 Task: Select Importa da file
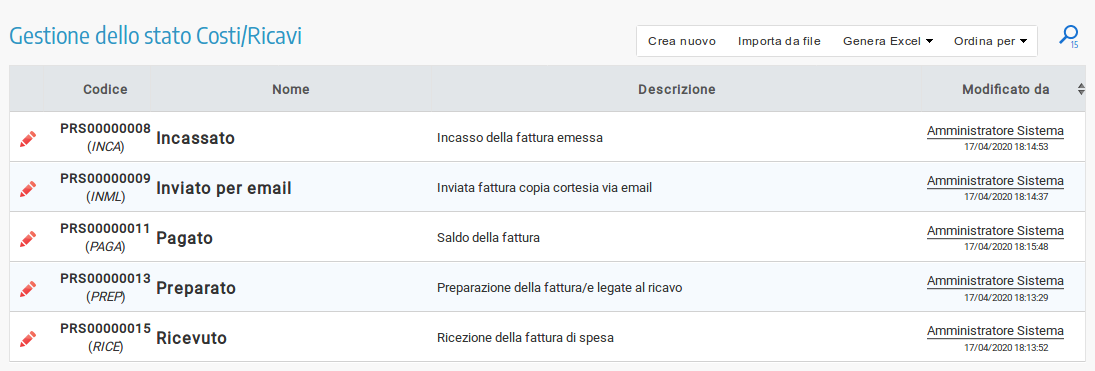click(779, 41)
